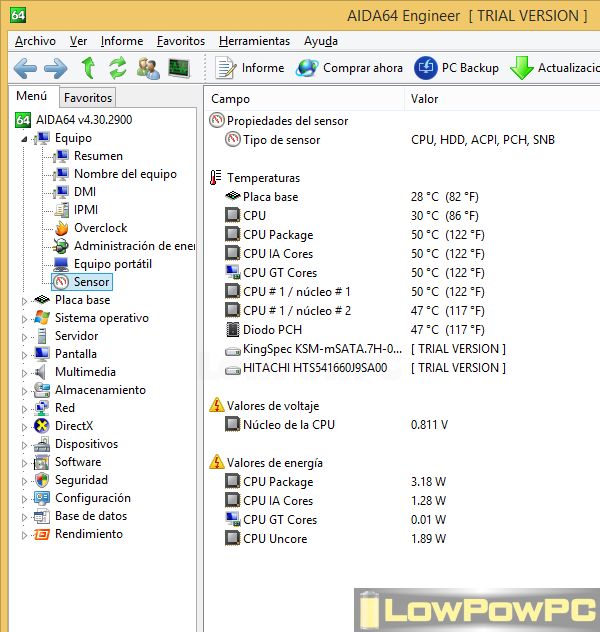Expand the Sistema operativo tree node
600x632 pixels.
coord(24,319)
